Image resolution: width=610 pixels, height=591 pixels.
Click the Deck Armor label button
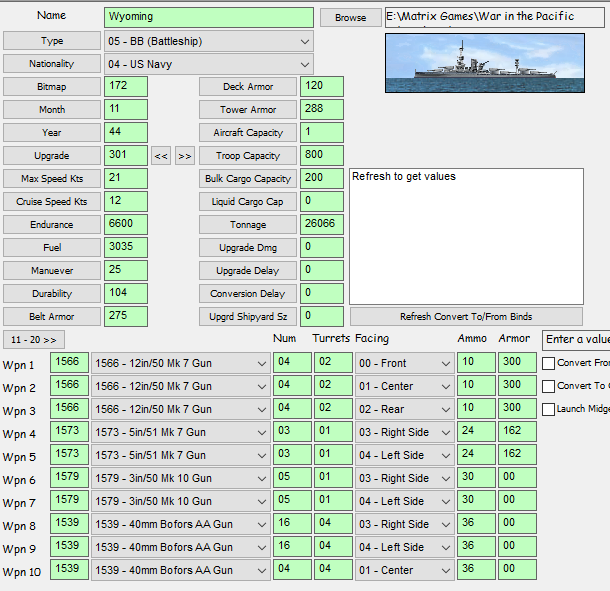pos(248,87)
